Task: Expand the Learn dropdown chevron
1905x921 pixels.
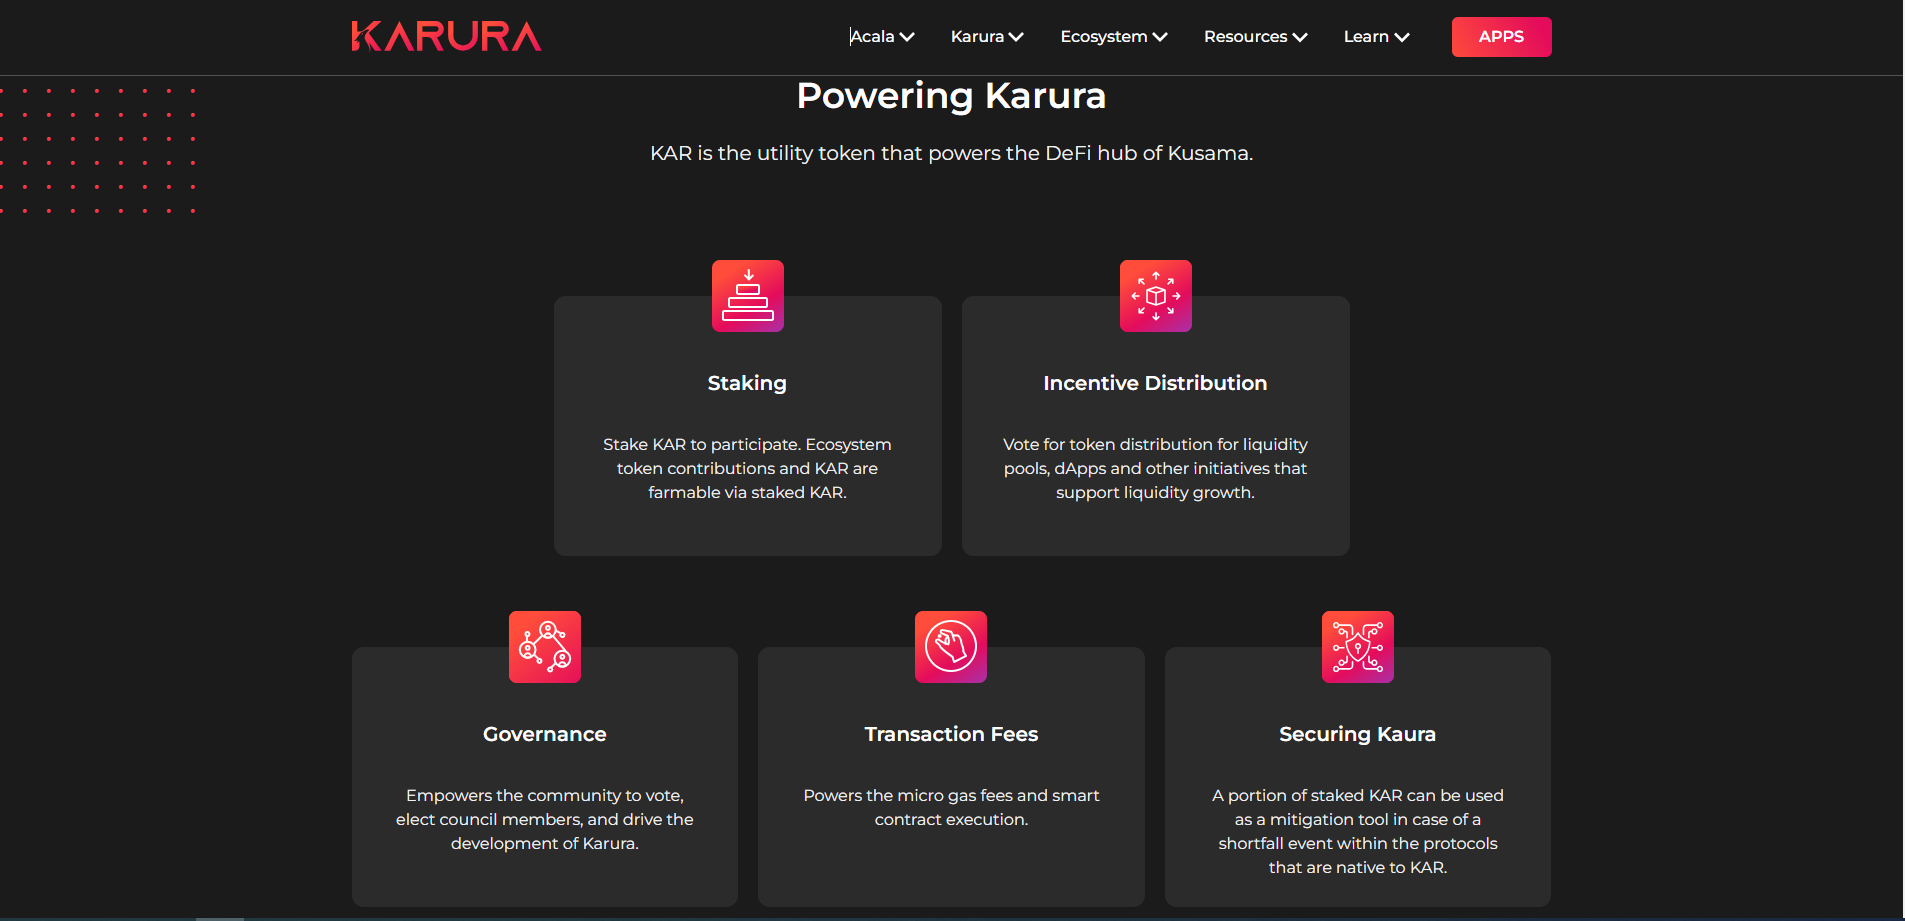Action: 1402,37
